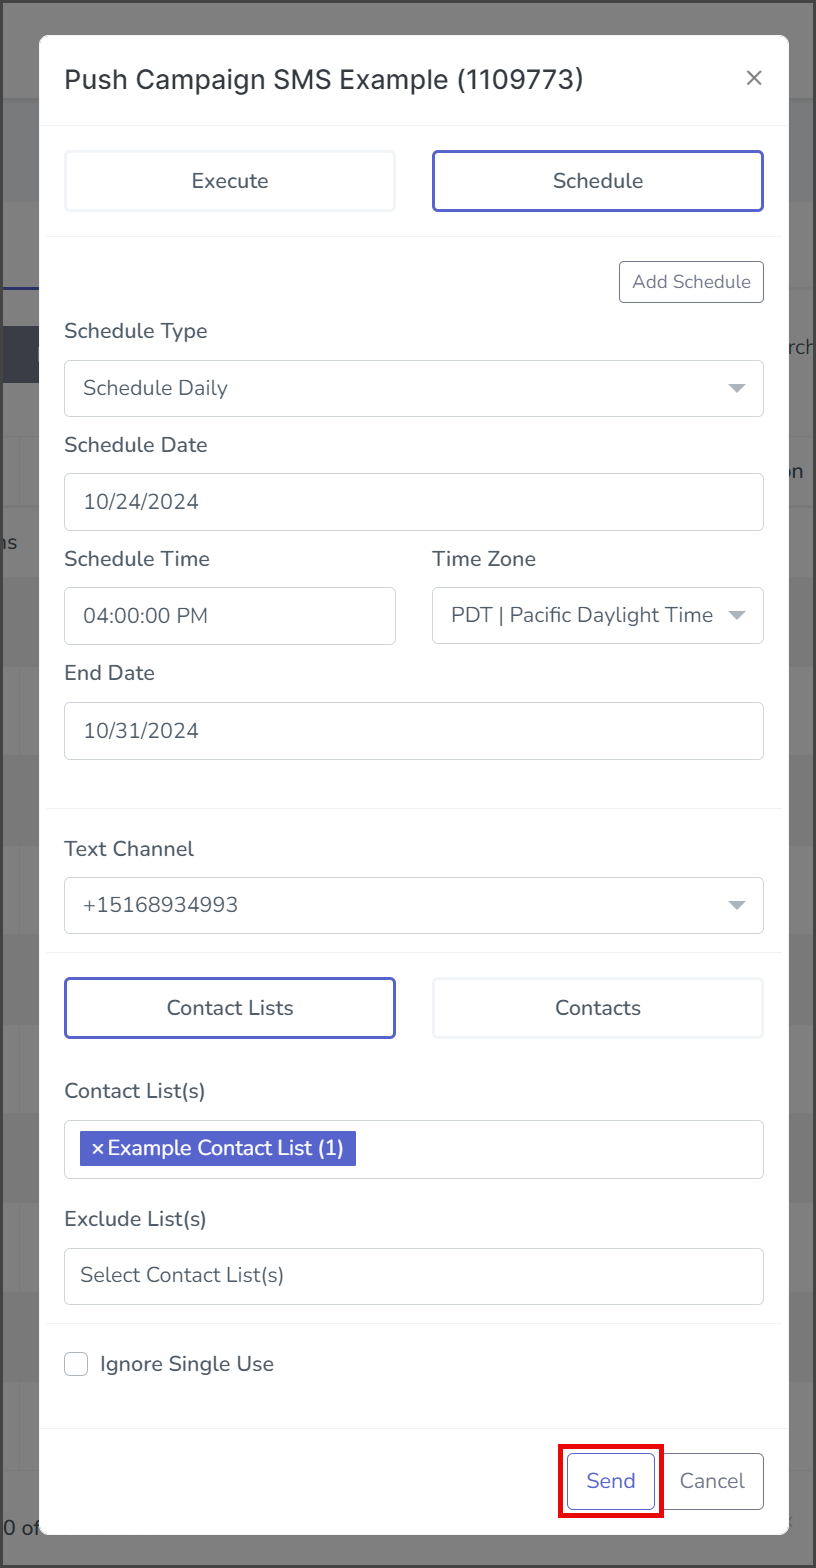Click the End Date field showing 10/31/2024
The width and height of the screenshot is (816, 1568).
coord(414,731)
